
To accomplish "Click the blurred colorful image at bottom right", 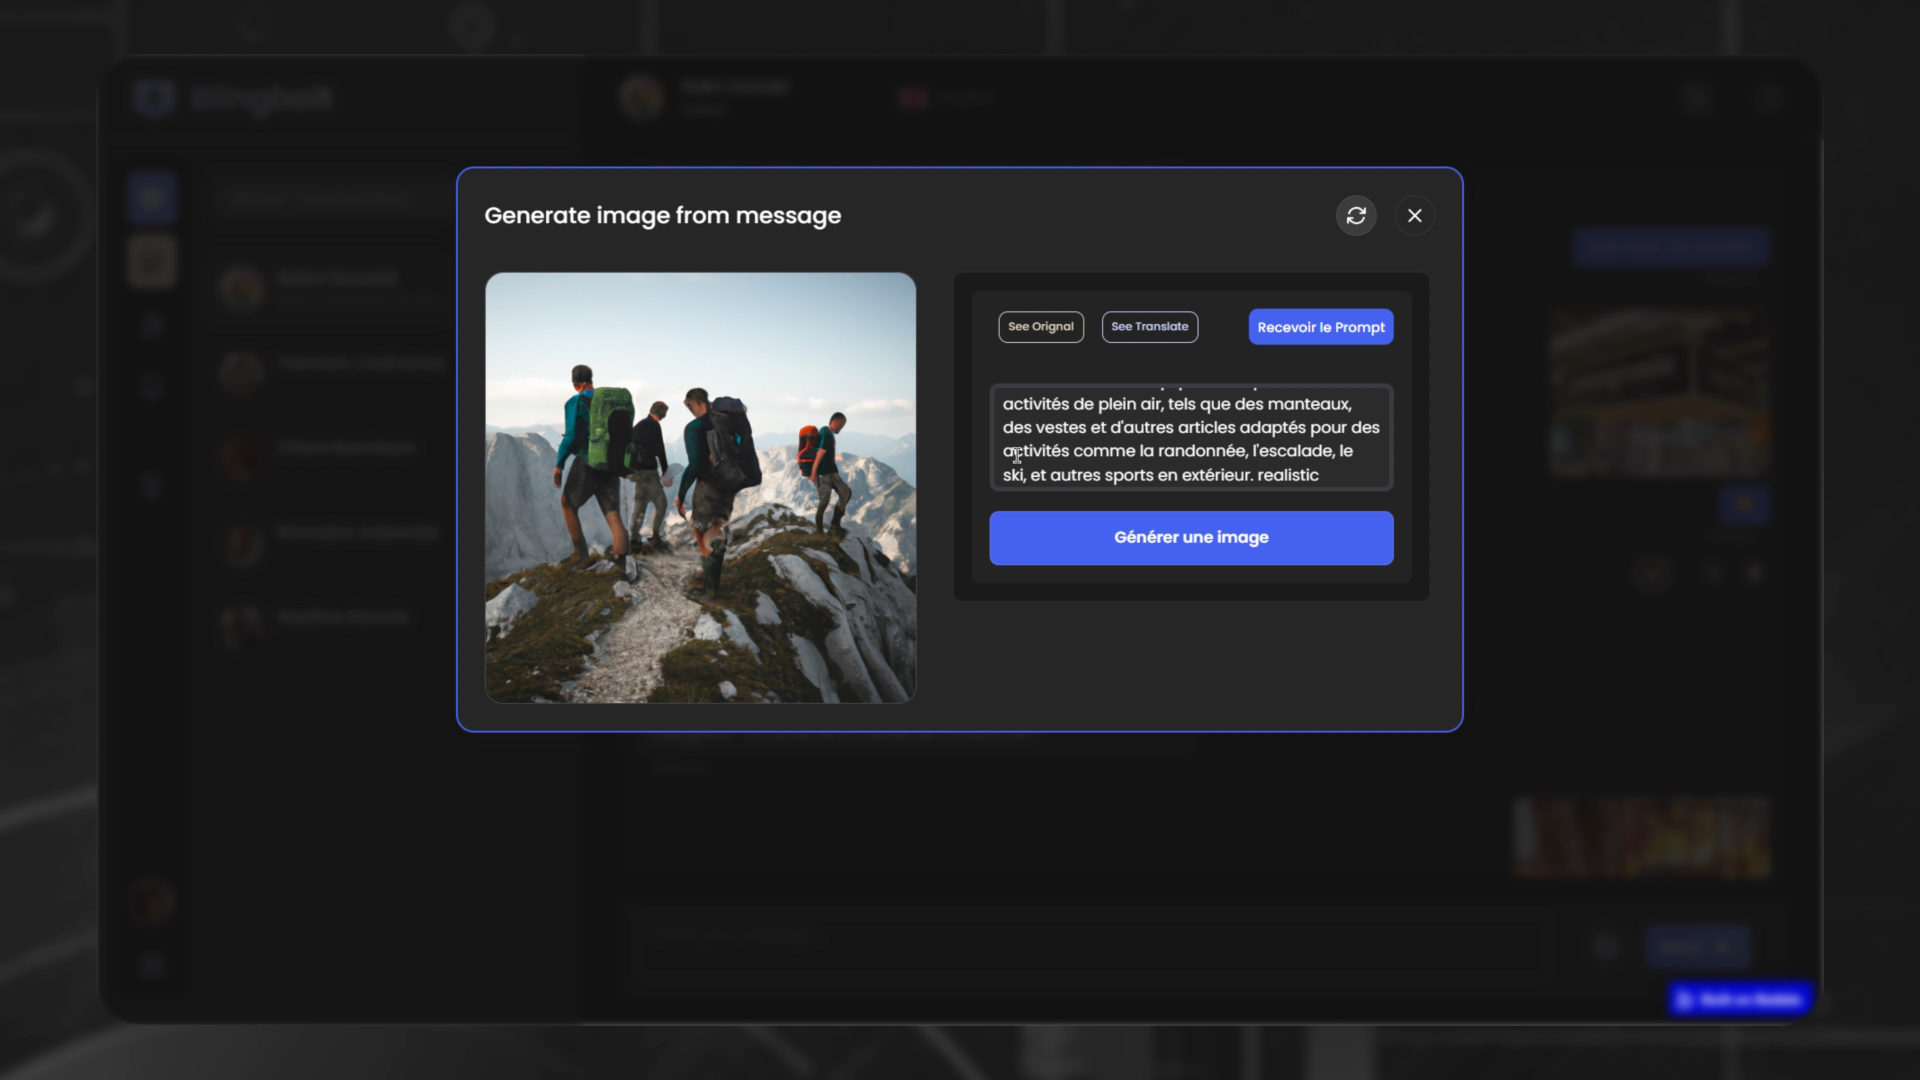I will coord(1640,838).
